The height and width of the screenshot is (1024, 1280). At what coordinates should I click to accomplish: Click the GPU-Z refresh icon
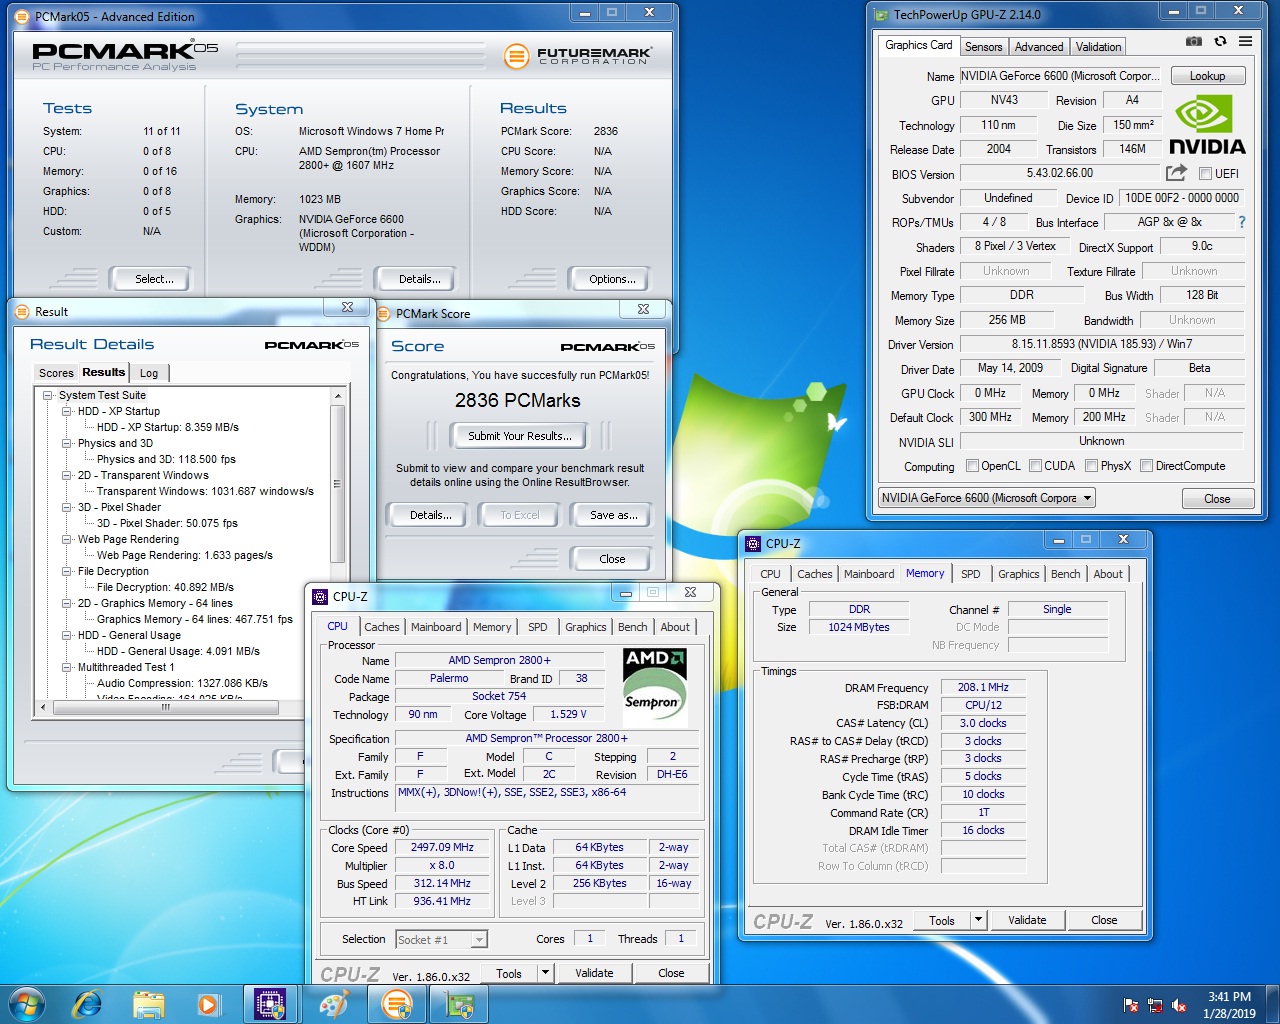pos(1220,42)
